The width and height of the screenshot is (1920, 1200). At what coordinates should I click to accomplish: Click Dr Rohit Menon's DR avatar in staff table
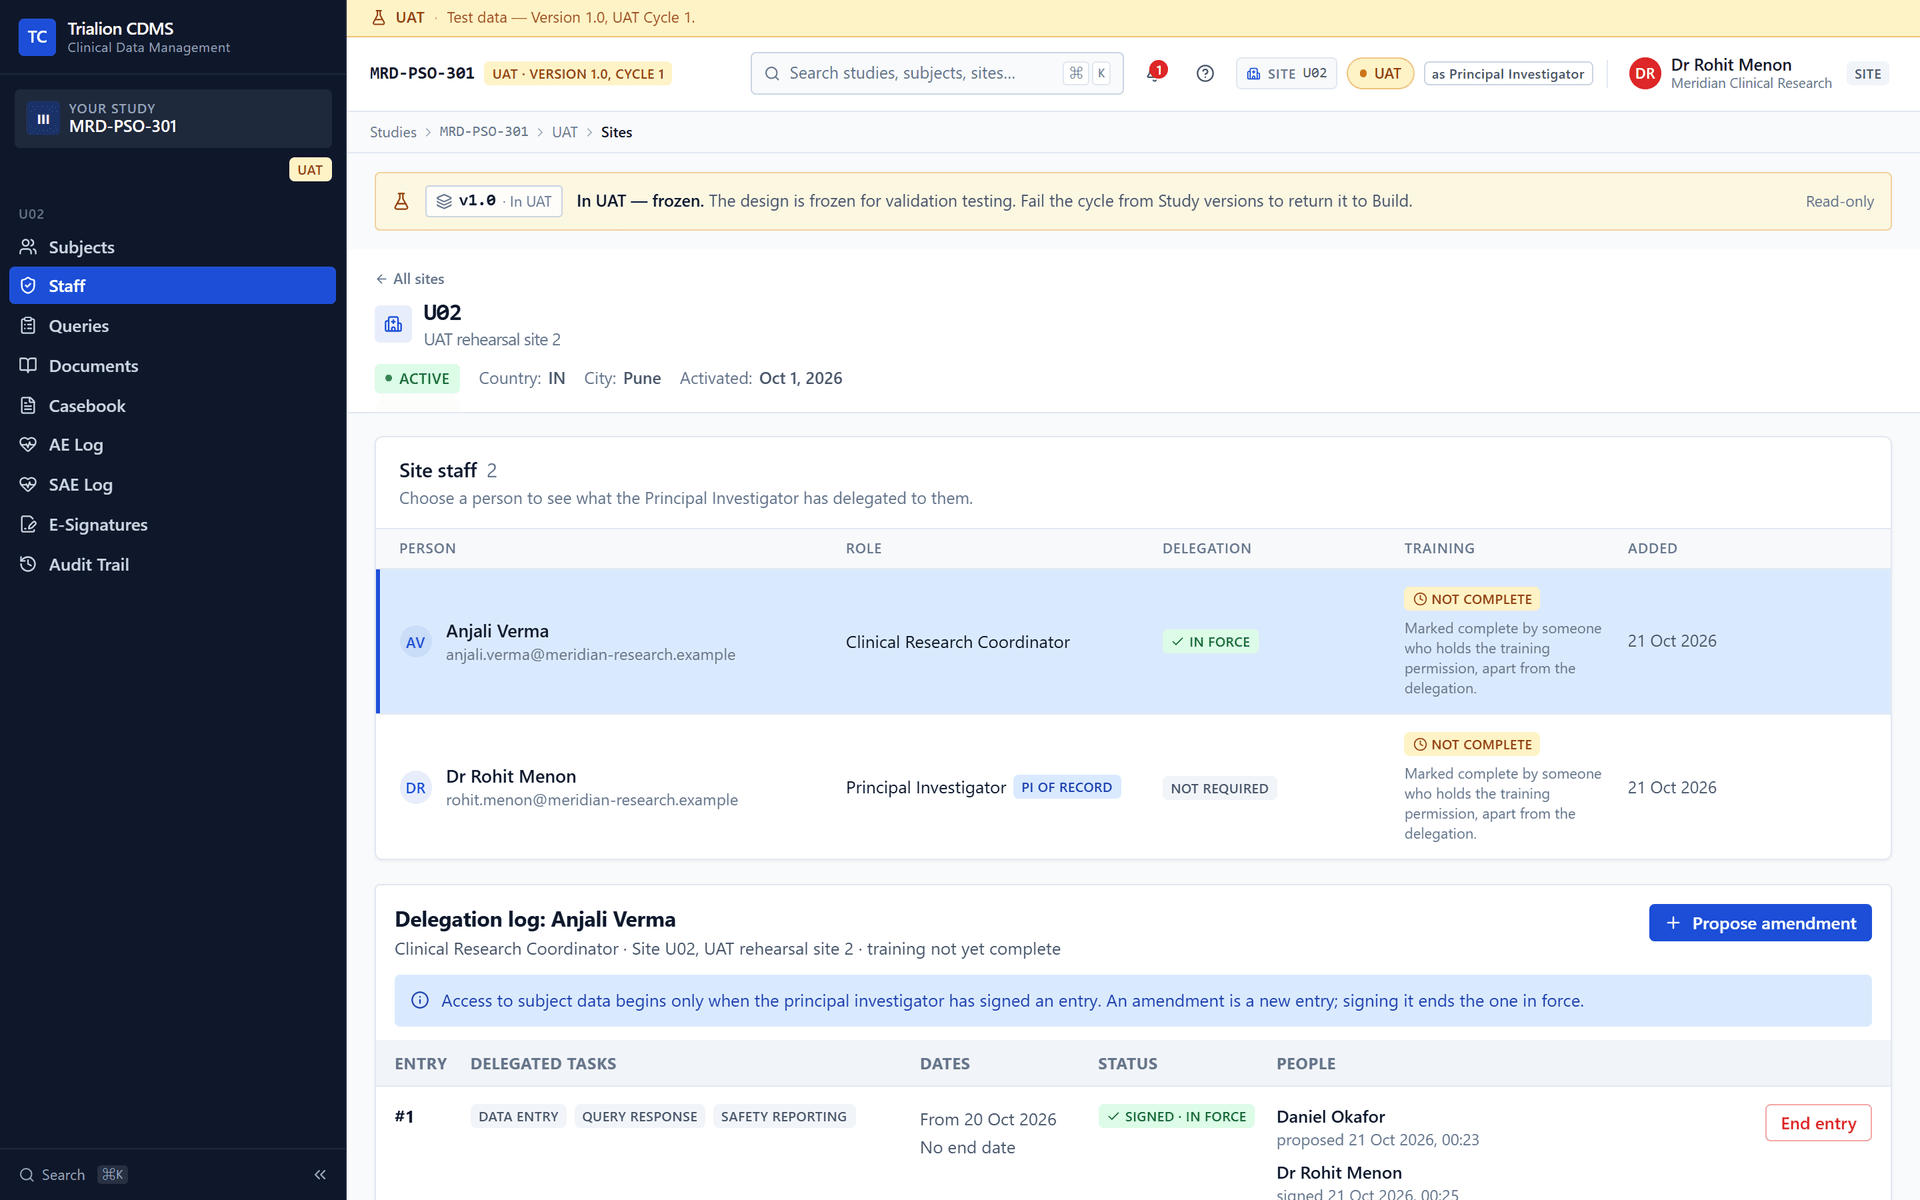click(x=415, y=788)
